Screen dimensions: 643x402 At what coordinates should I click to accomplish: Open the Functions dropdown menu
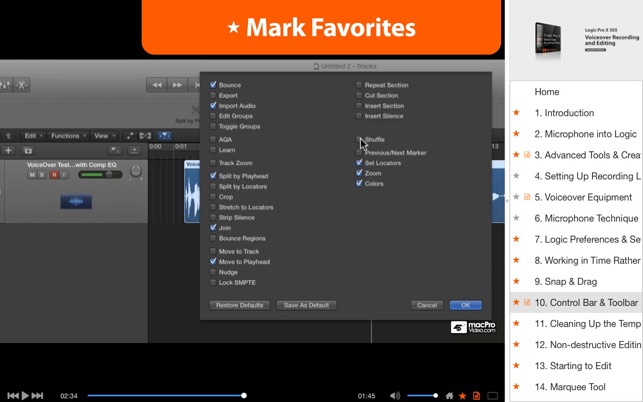click(67, 136)
